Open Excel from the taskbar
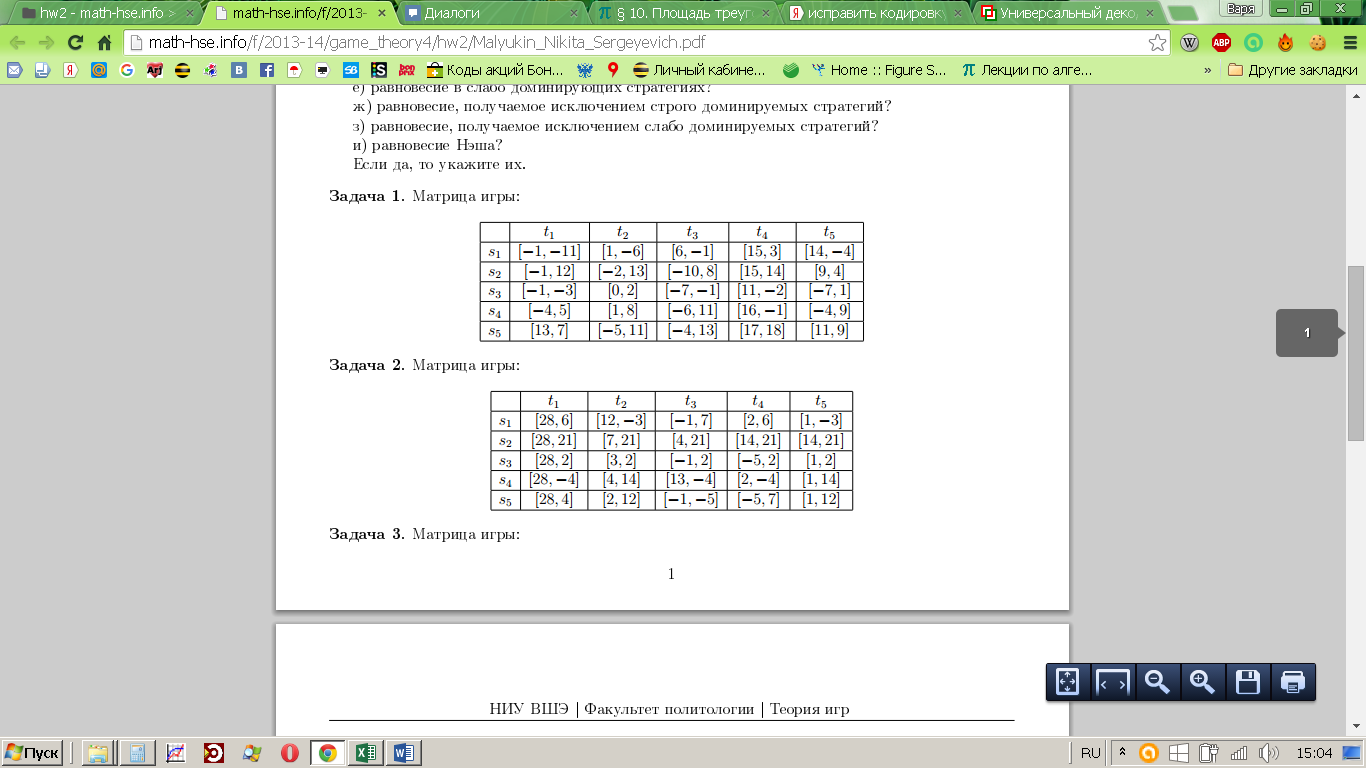The width and height of the screenshot is (1366, 768). pos(364,753)
